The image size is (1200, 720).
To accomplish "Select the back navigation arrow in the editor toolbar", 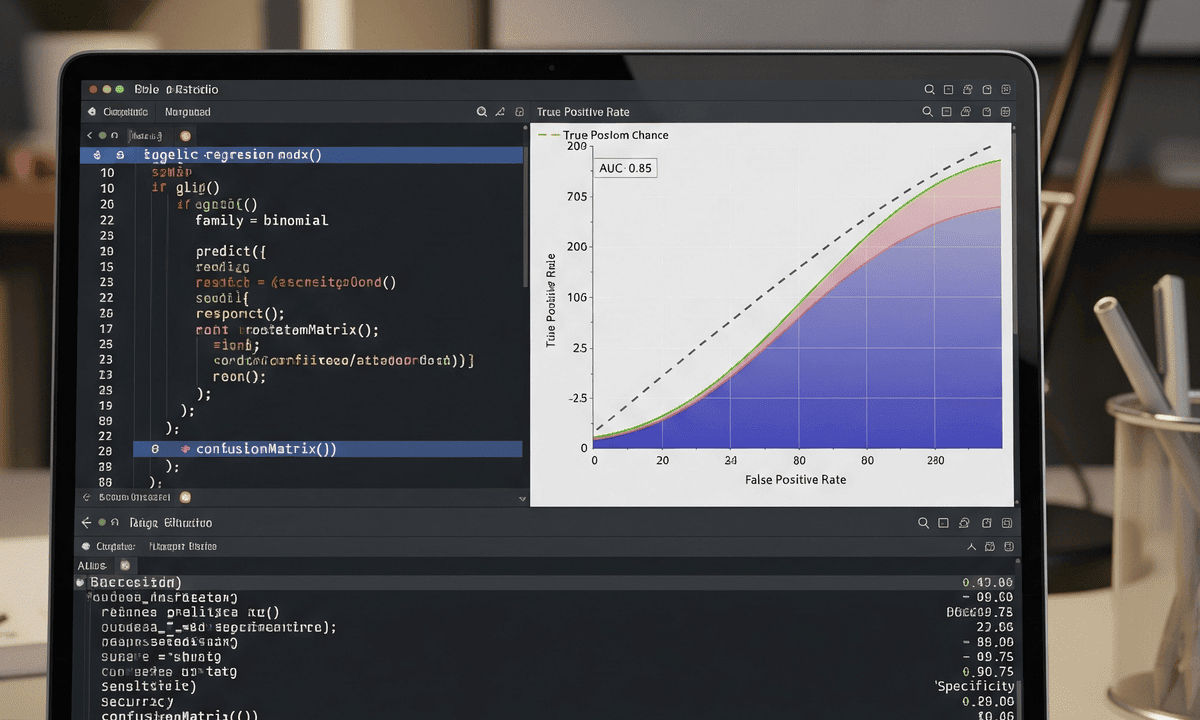I will pos(88,134).
